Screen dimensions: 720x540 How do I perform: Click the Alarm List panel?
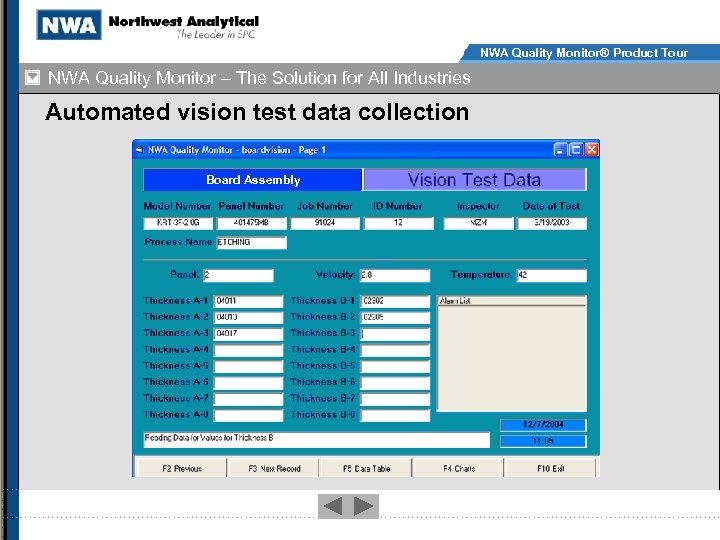tap(512, 353)
